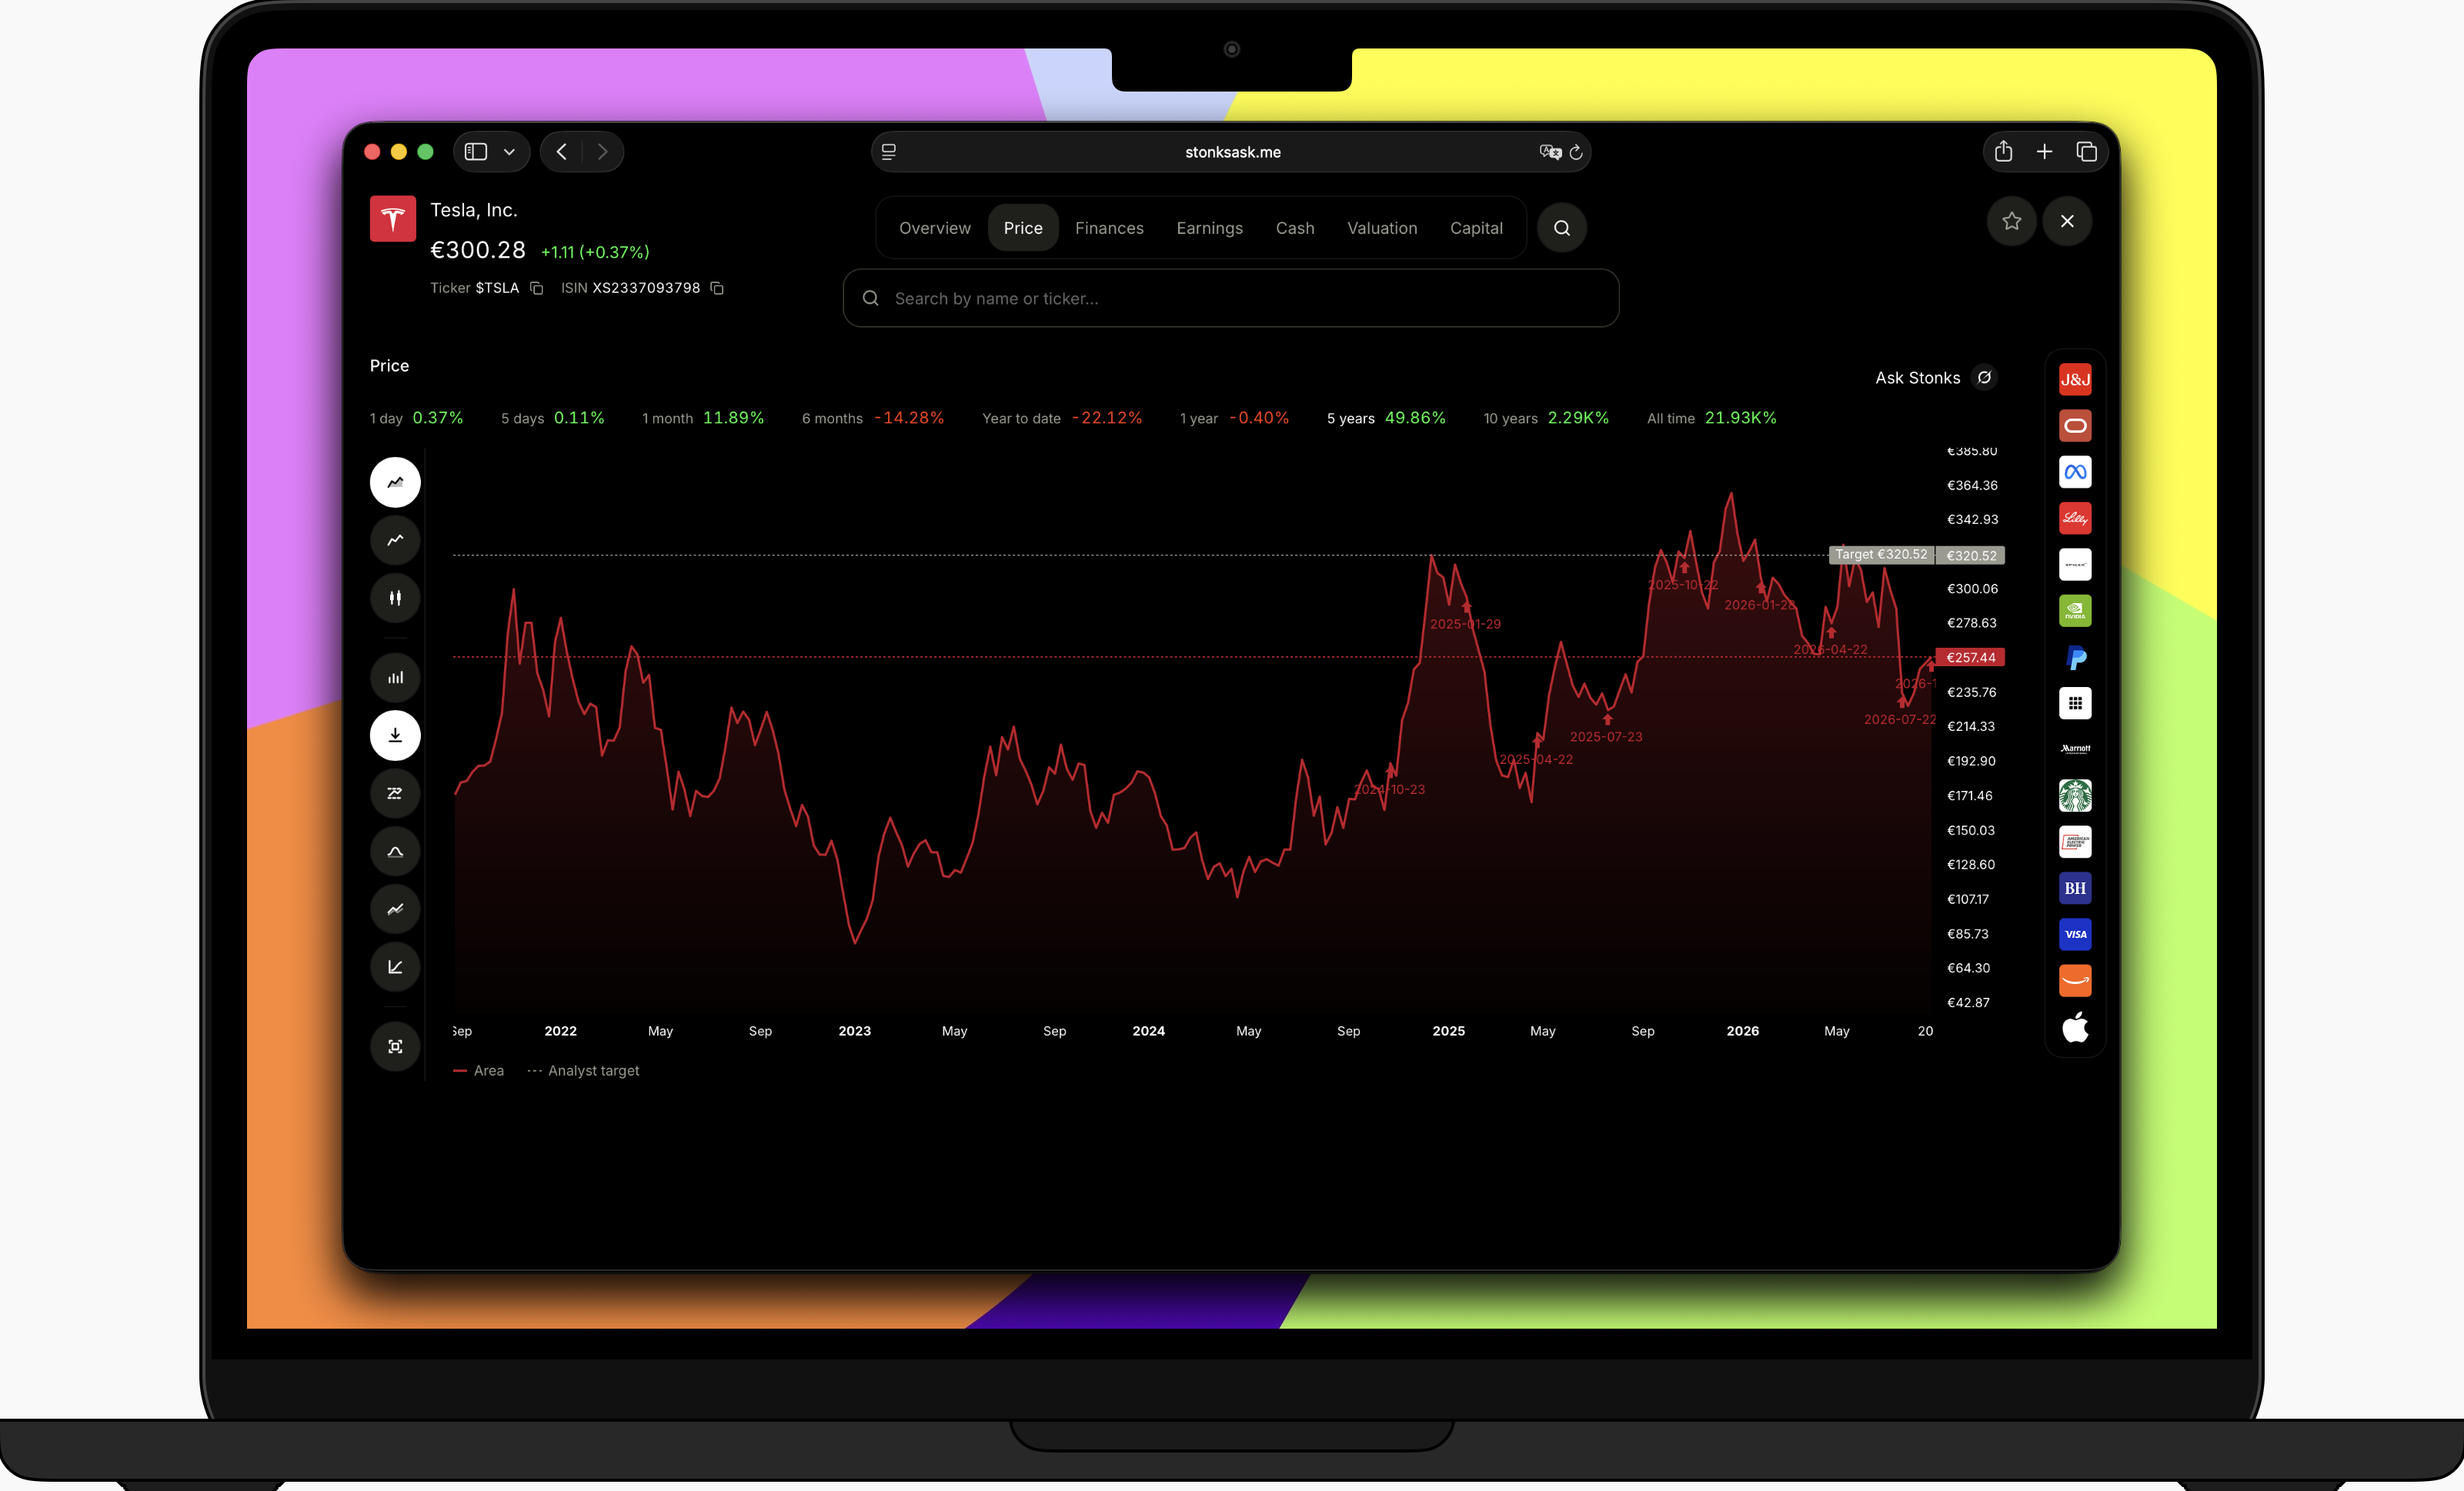
Task: Open fullscreen chart mode
Action: pyautogui.click(x=395, y=1046)
